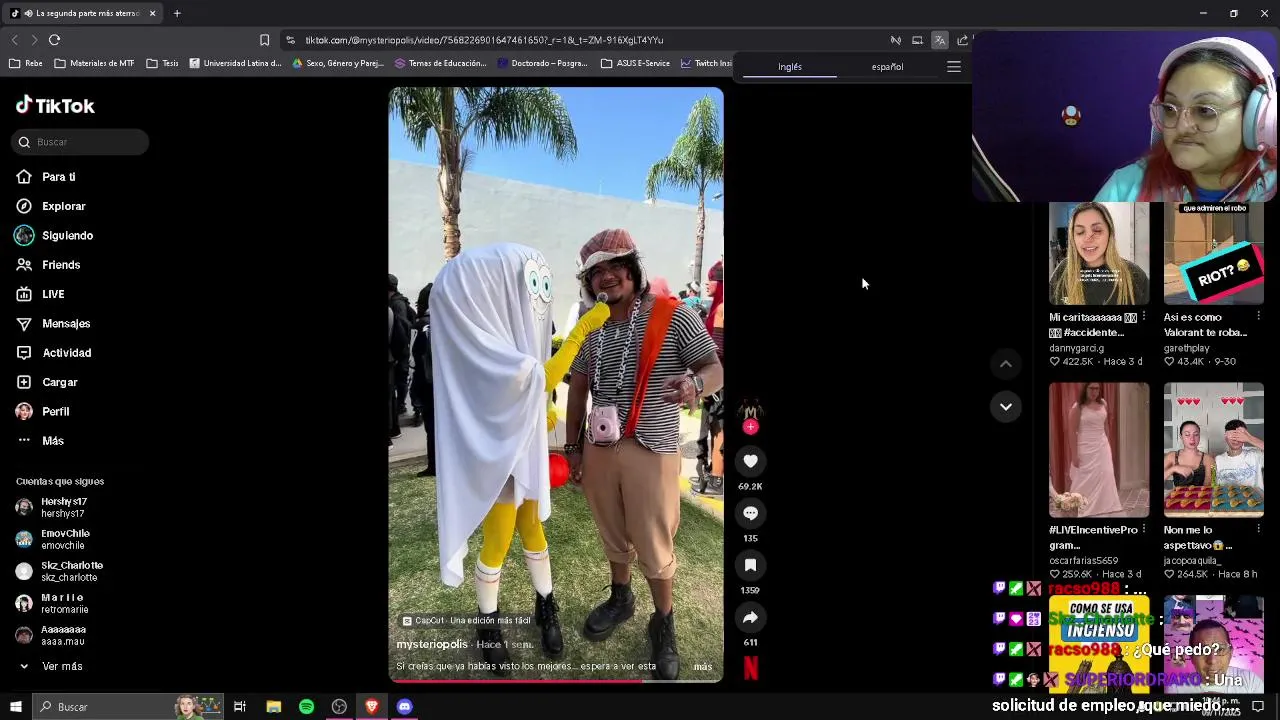Click the address bar URL
Viewport: 1280px width, 720px height.
pos(484,40)
